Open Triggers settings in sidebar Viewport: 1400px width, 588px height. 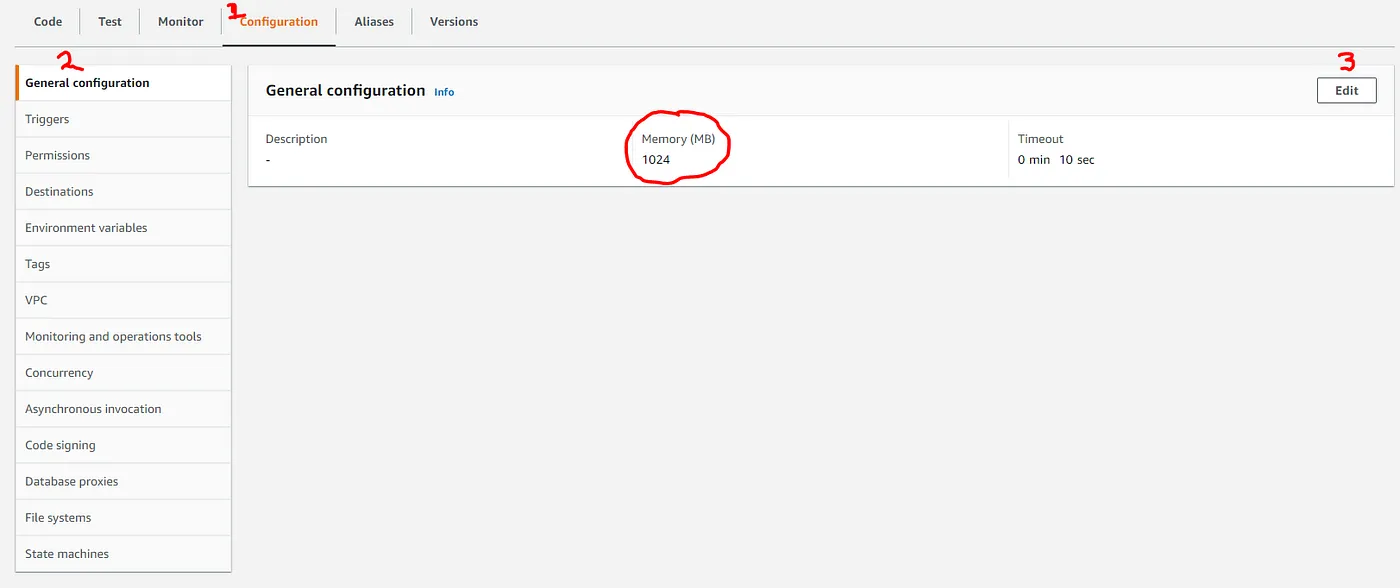click(47, 119)
